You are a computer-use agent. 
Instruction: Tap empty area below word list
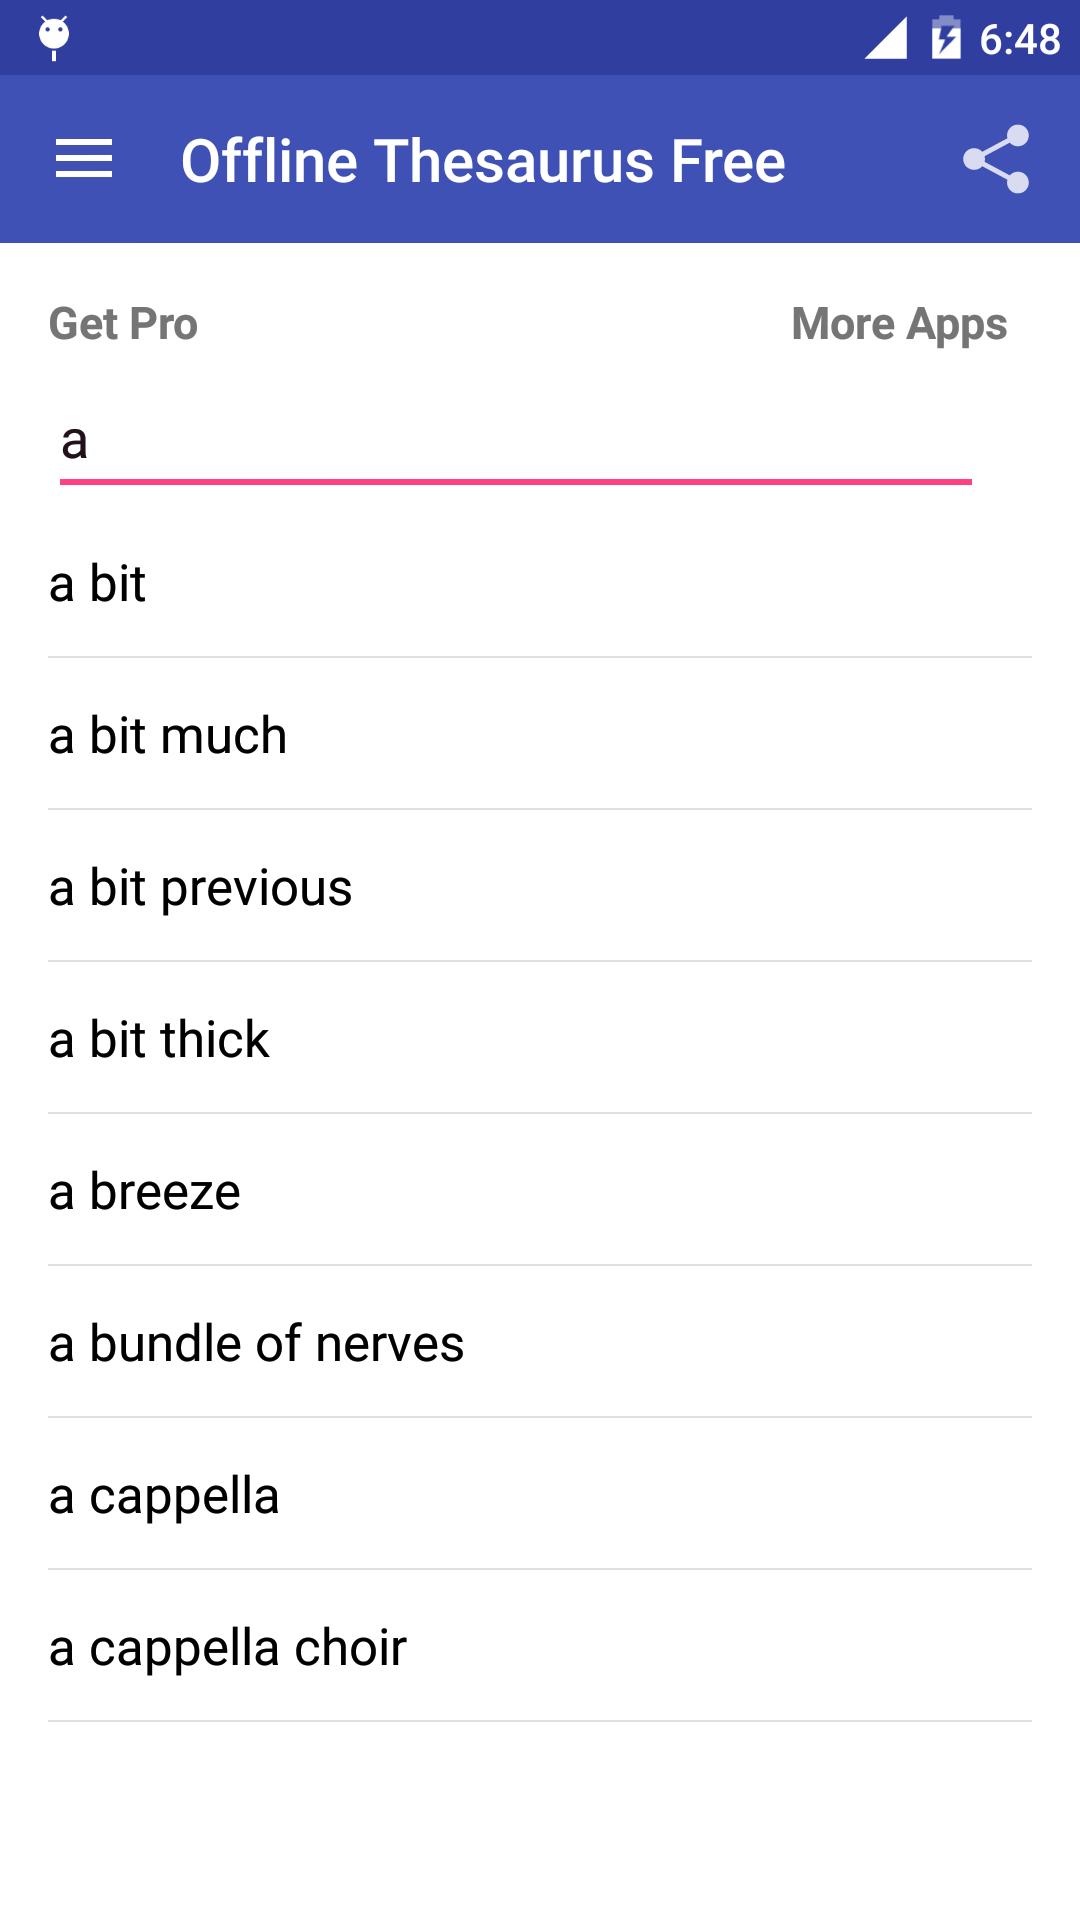[x=540, y=1820]
